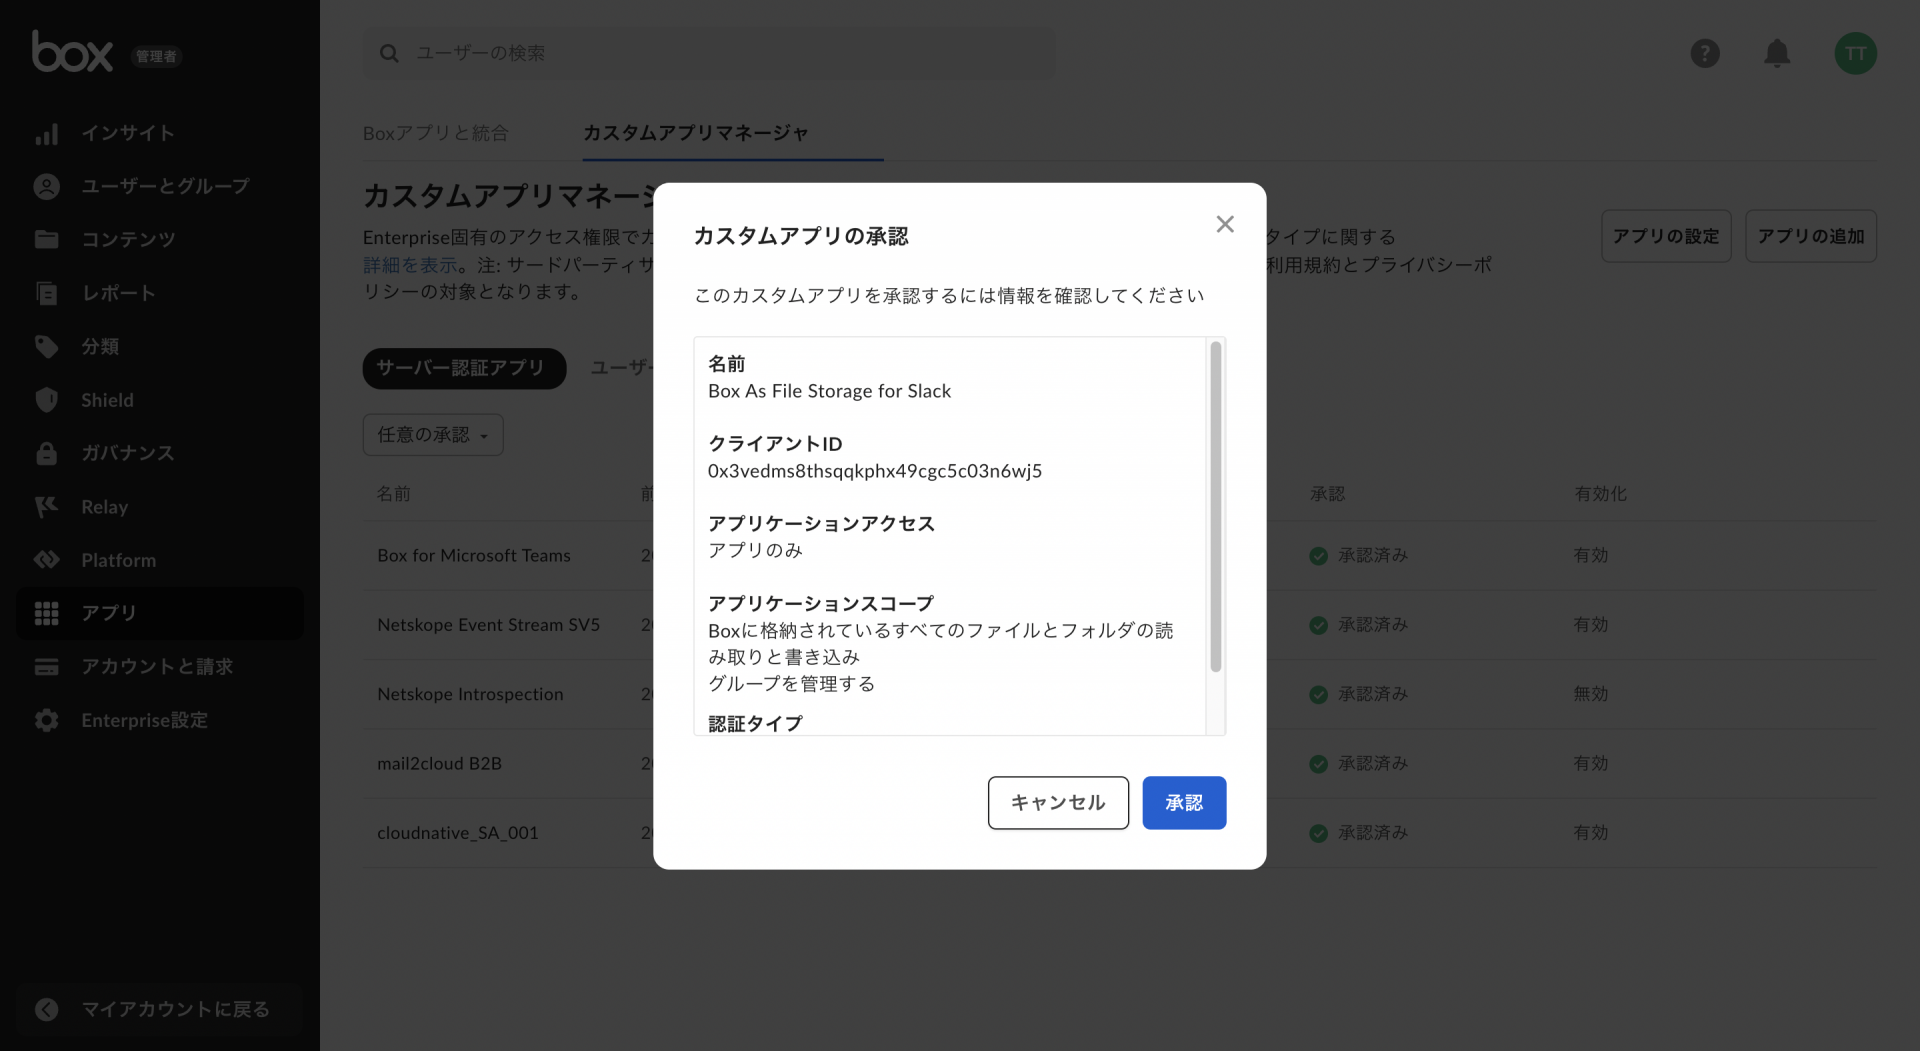Viewport: 1920px width, 1051px height.
Task: Open the 任意の承認 filter dropdown
Action: coord(432,434)
